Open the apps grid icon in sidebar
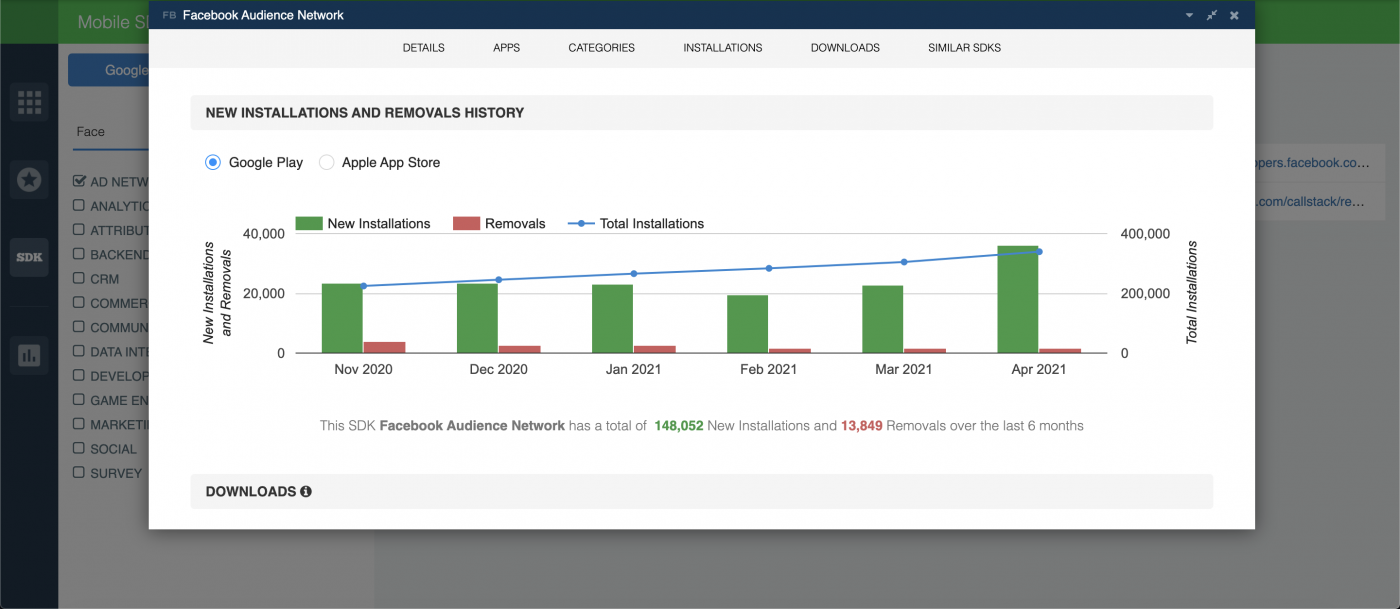The width and height of the screenshot is (1400, 609). pos(29,102)
